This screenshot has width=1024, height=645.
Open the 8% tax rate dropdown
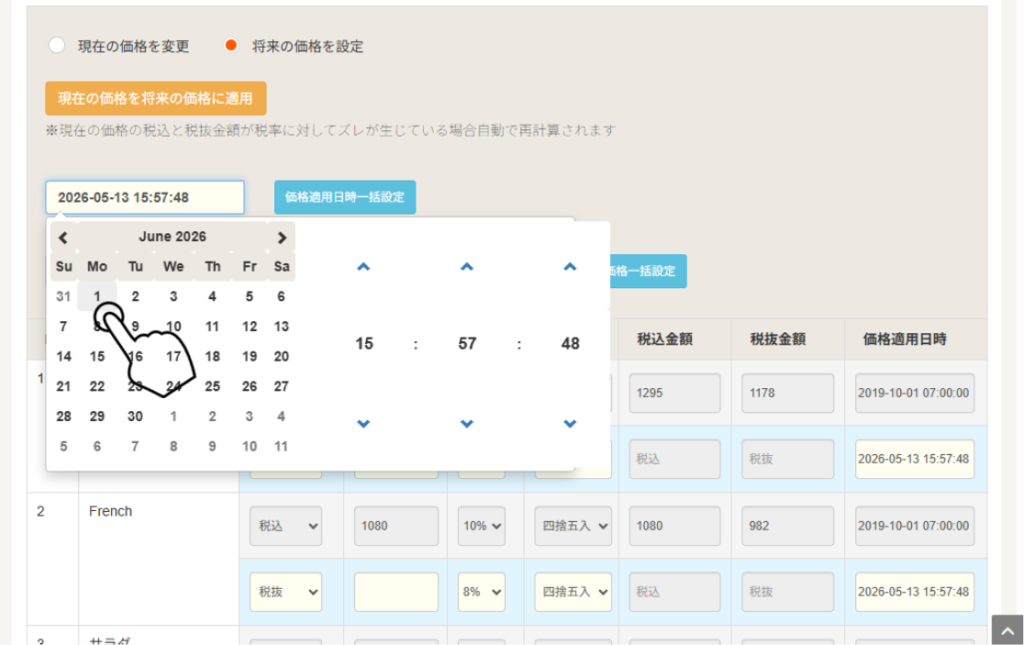481,592
